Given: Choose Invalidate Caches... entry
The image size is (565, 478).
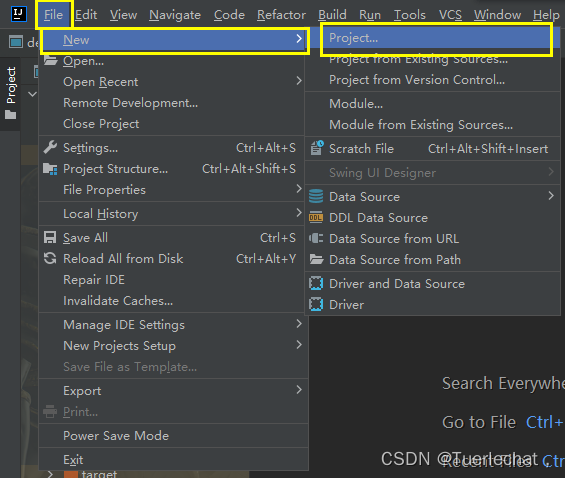Looking at the screenshot, I should [172, 300].
